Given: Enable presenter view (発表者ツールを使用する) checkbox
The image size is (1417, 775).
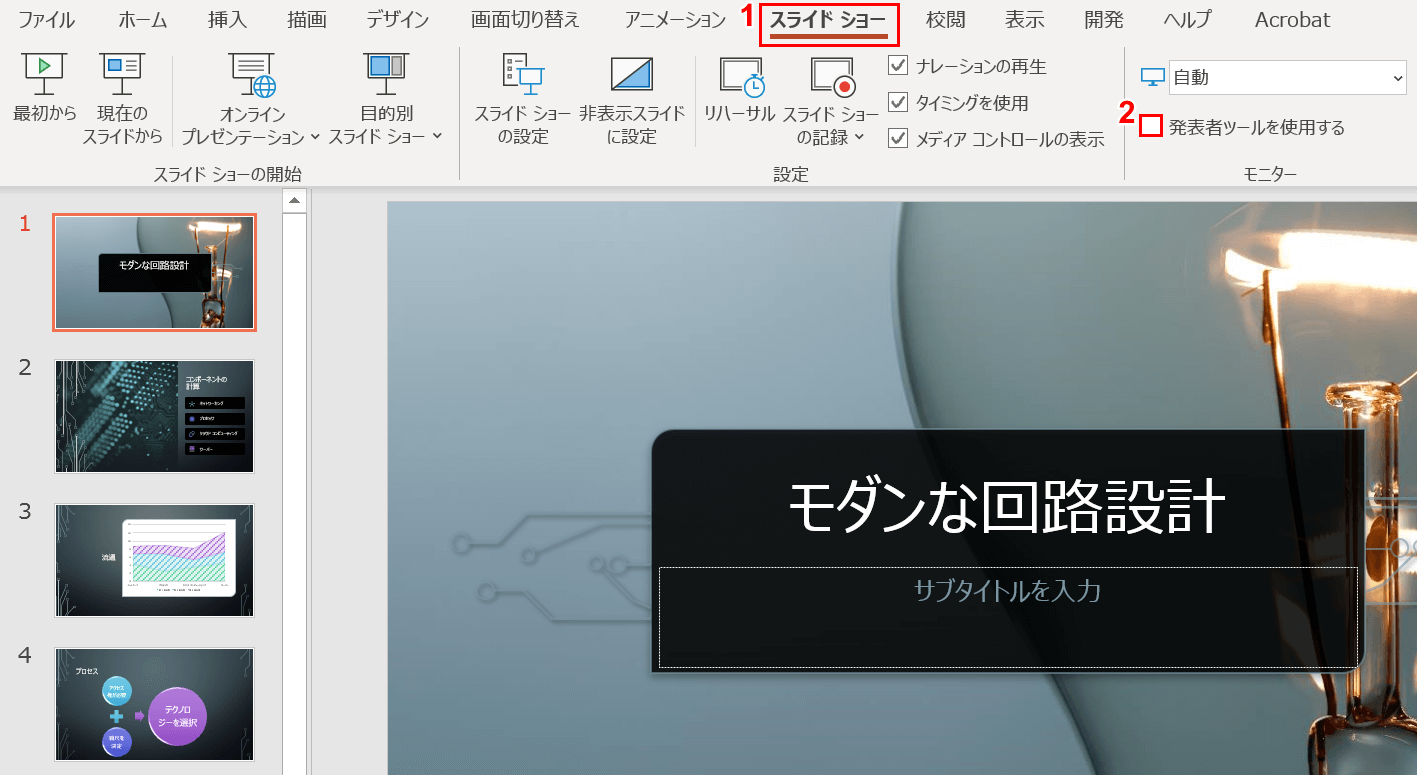Looking at the screenshot, I should pyautogui.click(x=1151, y=127).
